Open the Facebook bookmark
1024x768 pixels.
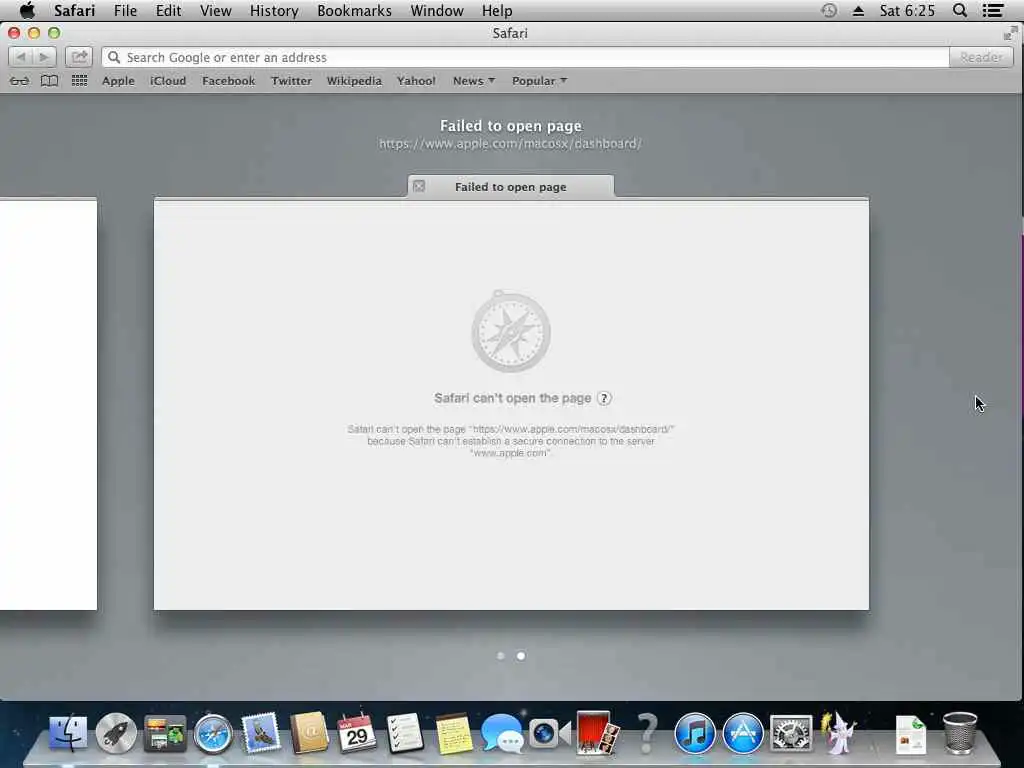pyautogui.click(x=229, y=81)
